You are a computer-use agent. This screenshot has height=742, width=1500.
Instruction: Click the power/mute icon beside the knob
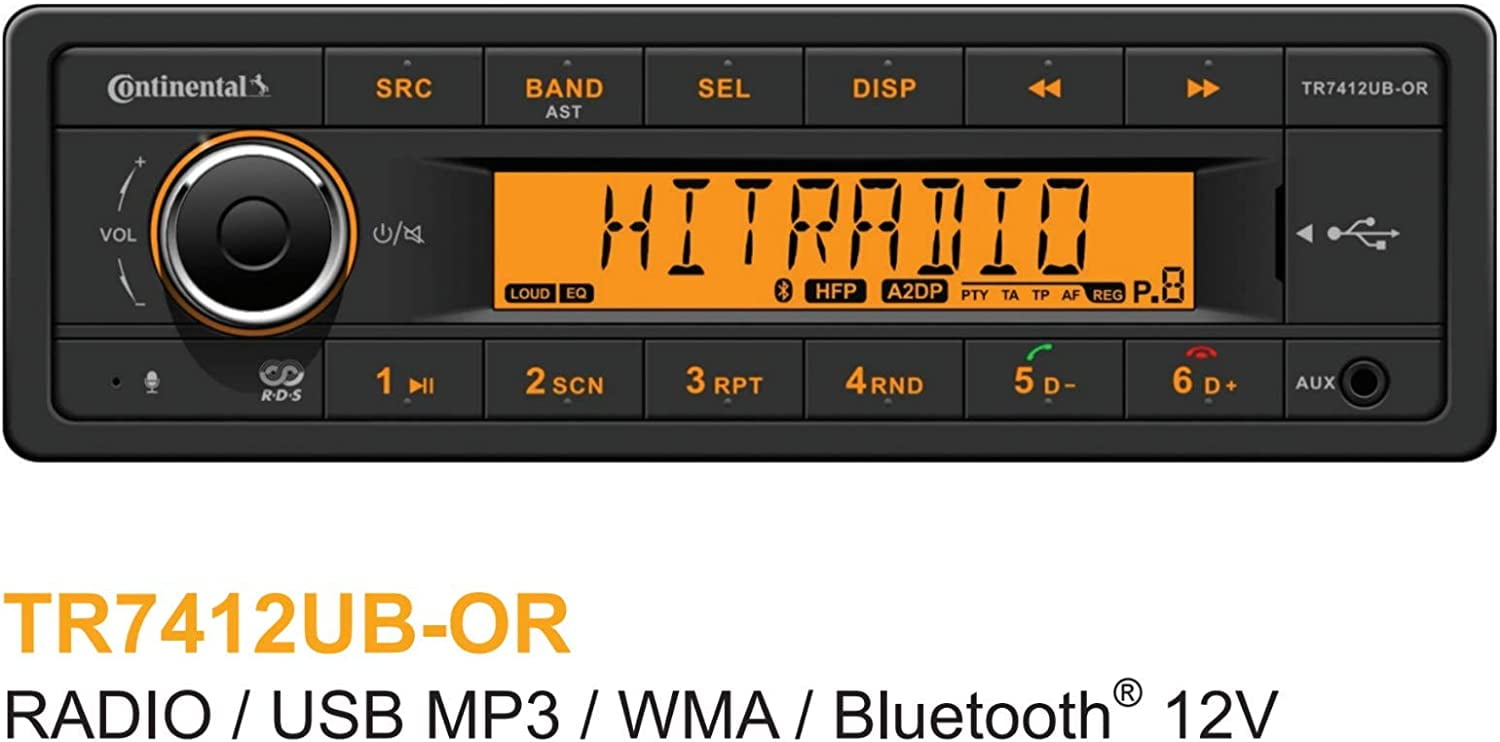click(396, 235)
